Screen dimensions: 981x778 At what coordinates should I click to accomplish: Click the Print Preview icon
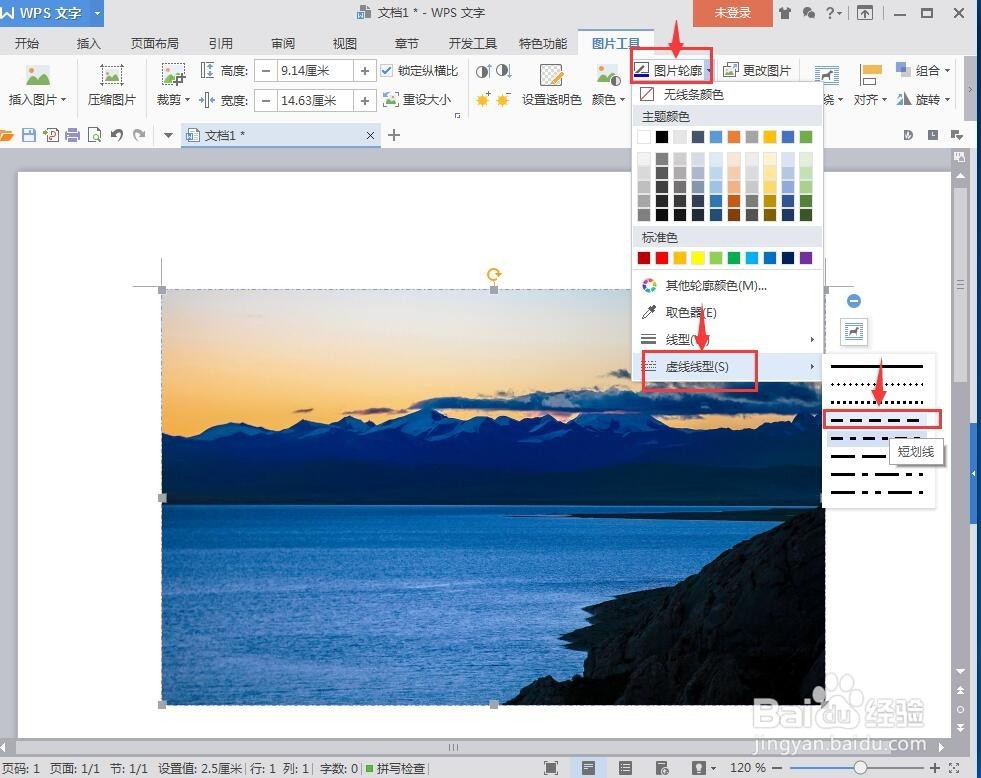[94, 135]
